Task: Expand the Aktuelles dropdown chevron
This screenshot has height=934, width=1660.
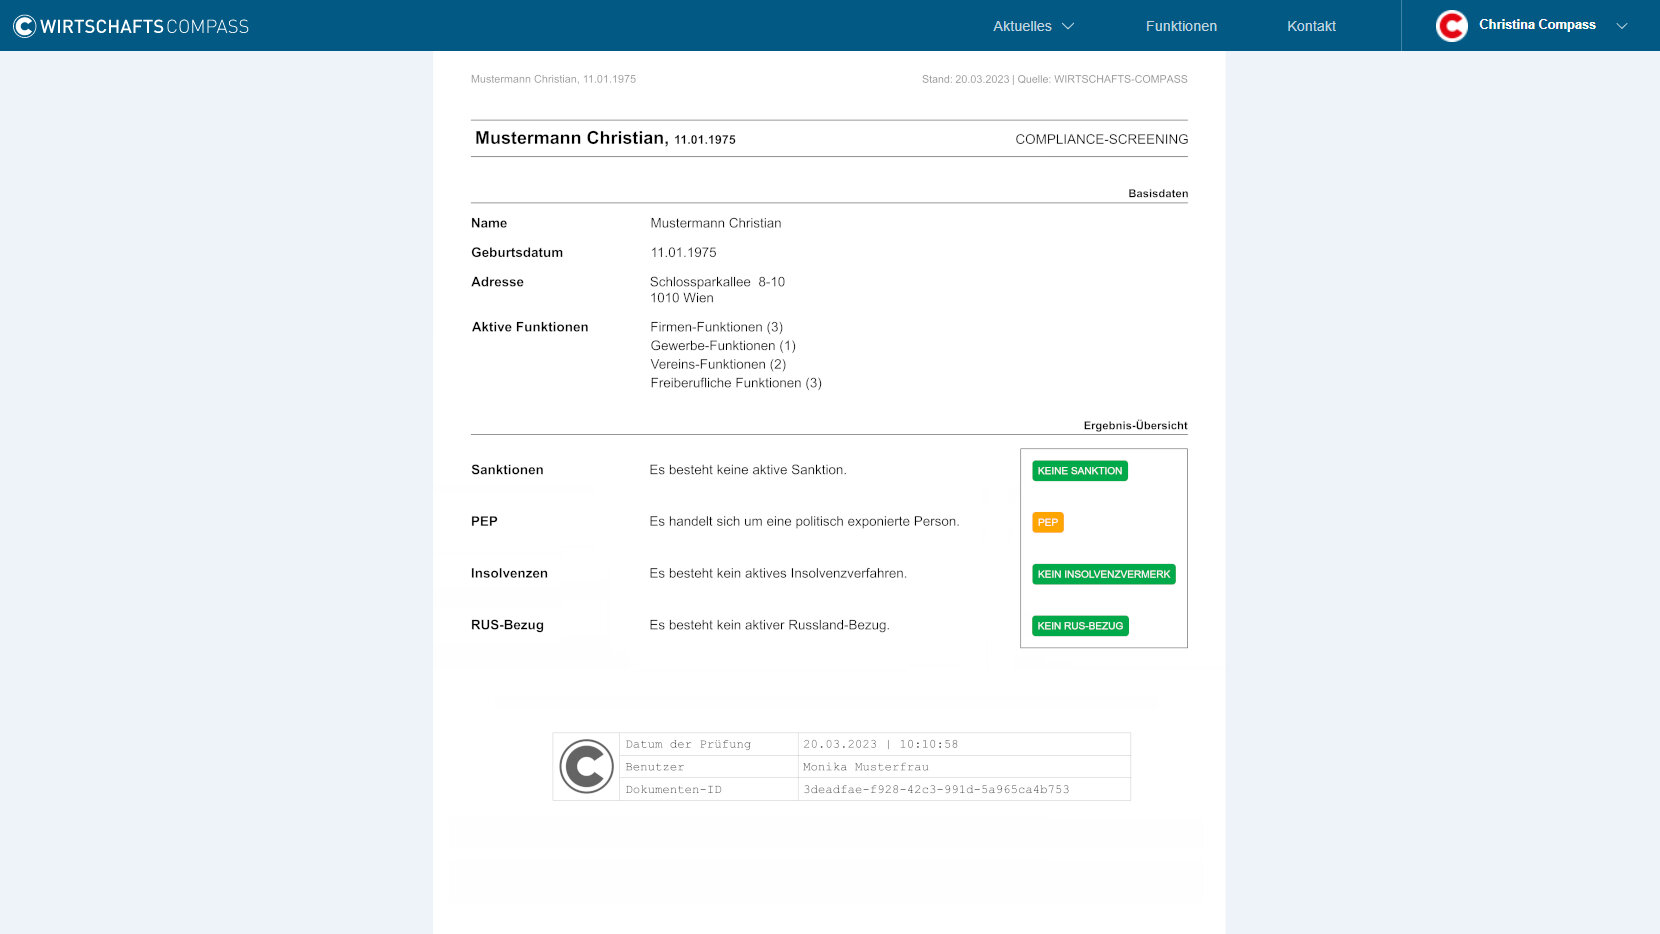Action: 1068,26
